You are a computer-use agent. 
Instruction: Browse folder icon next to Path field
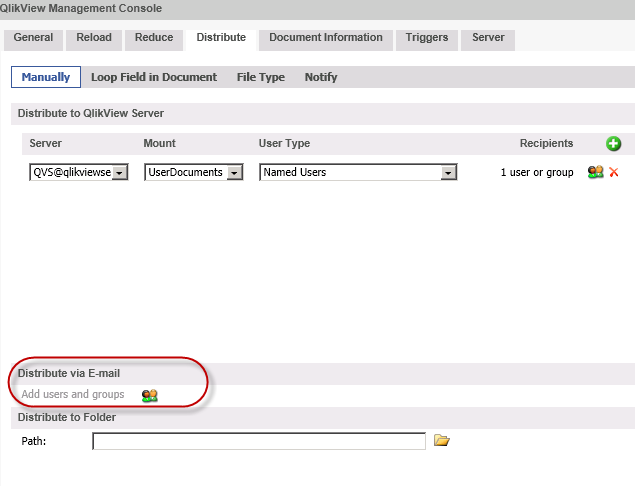tap(441, 440)
